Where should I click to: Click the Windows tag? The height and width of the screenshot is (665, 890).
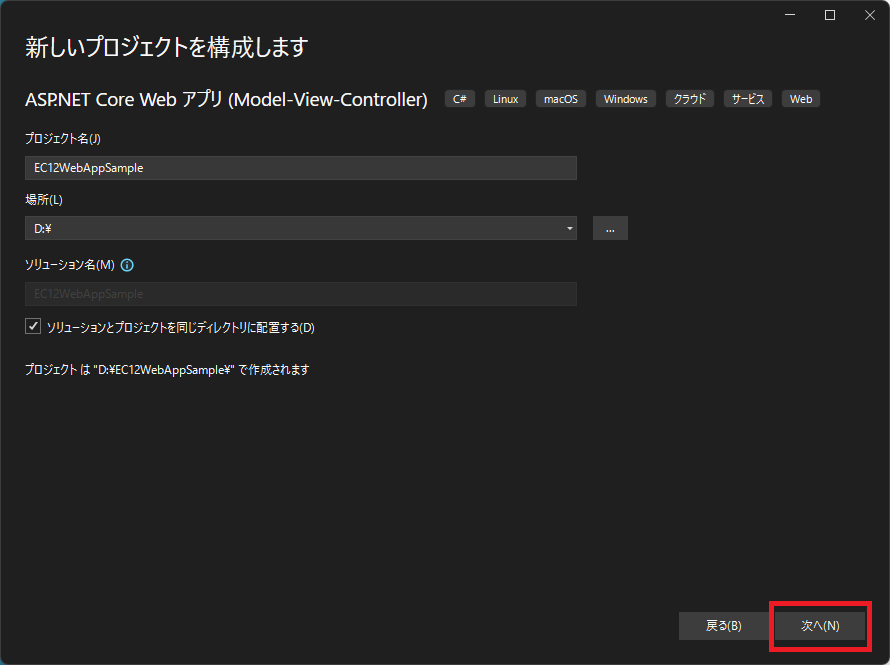click(x=625, y=99)
